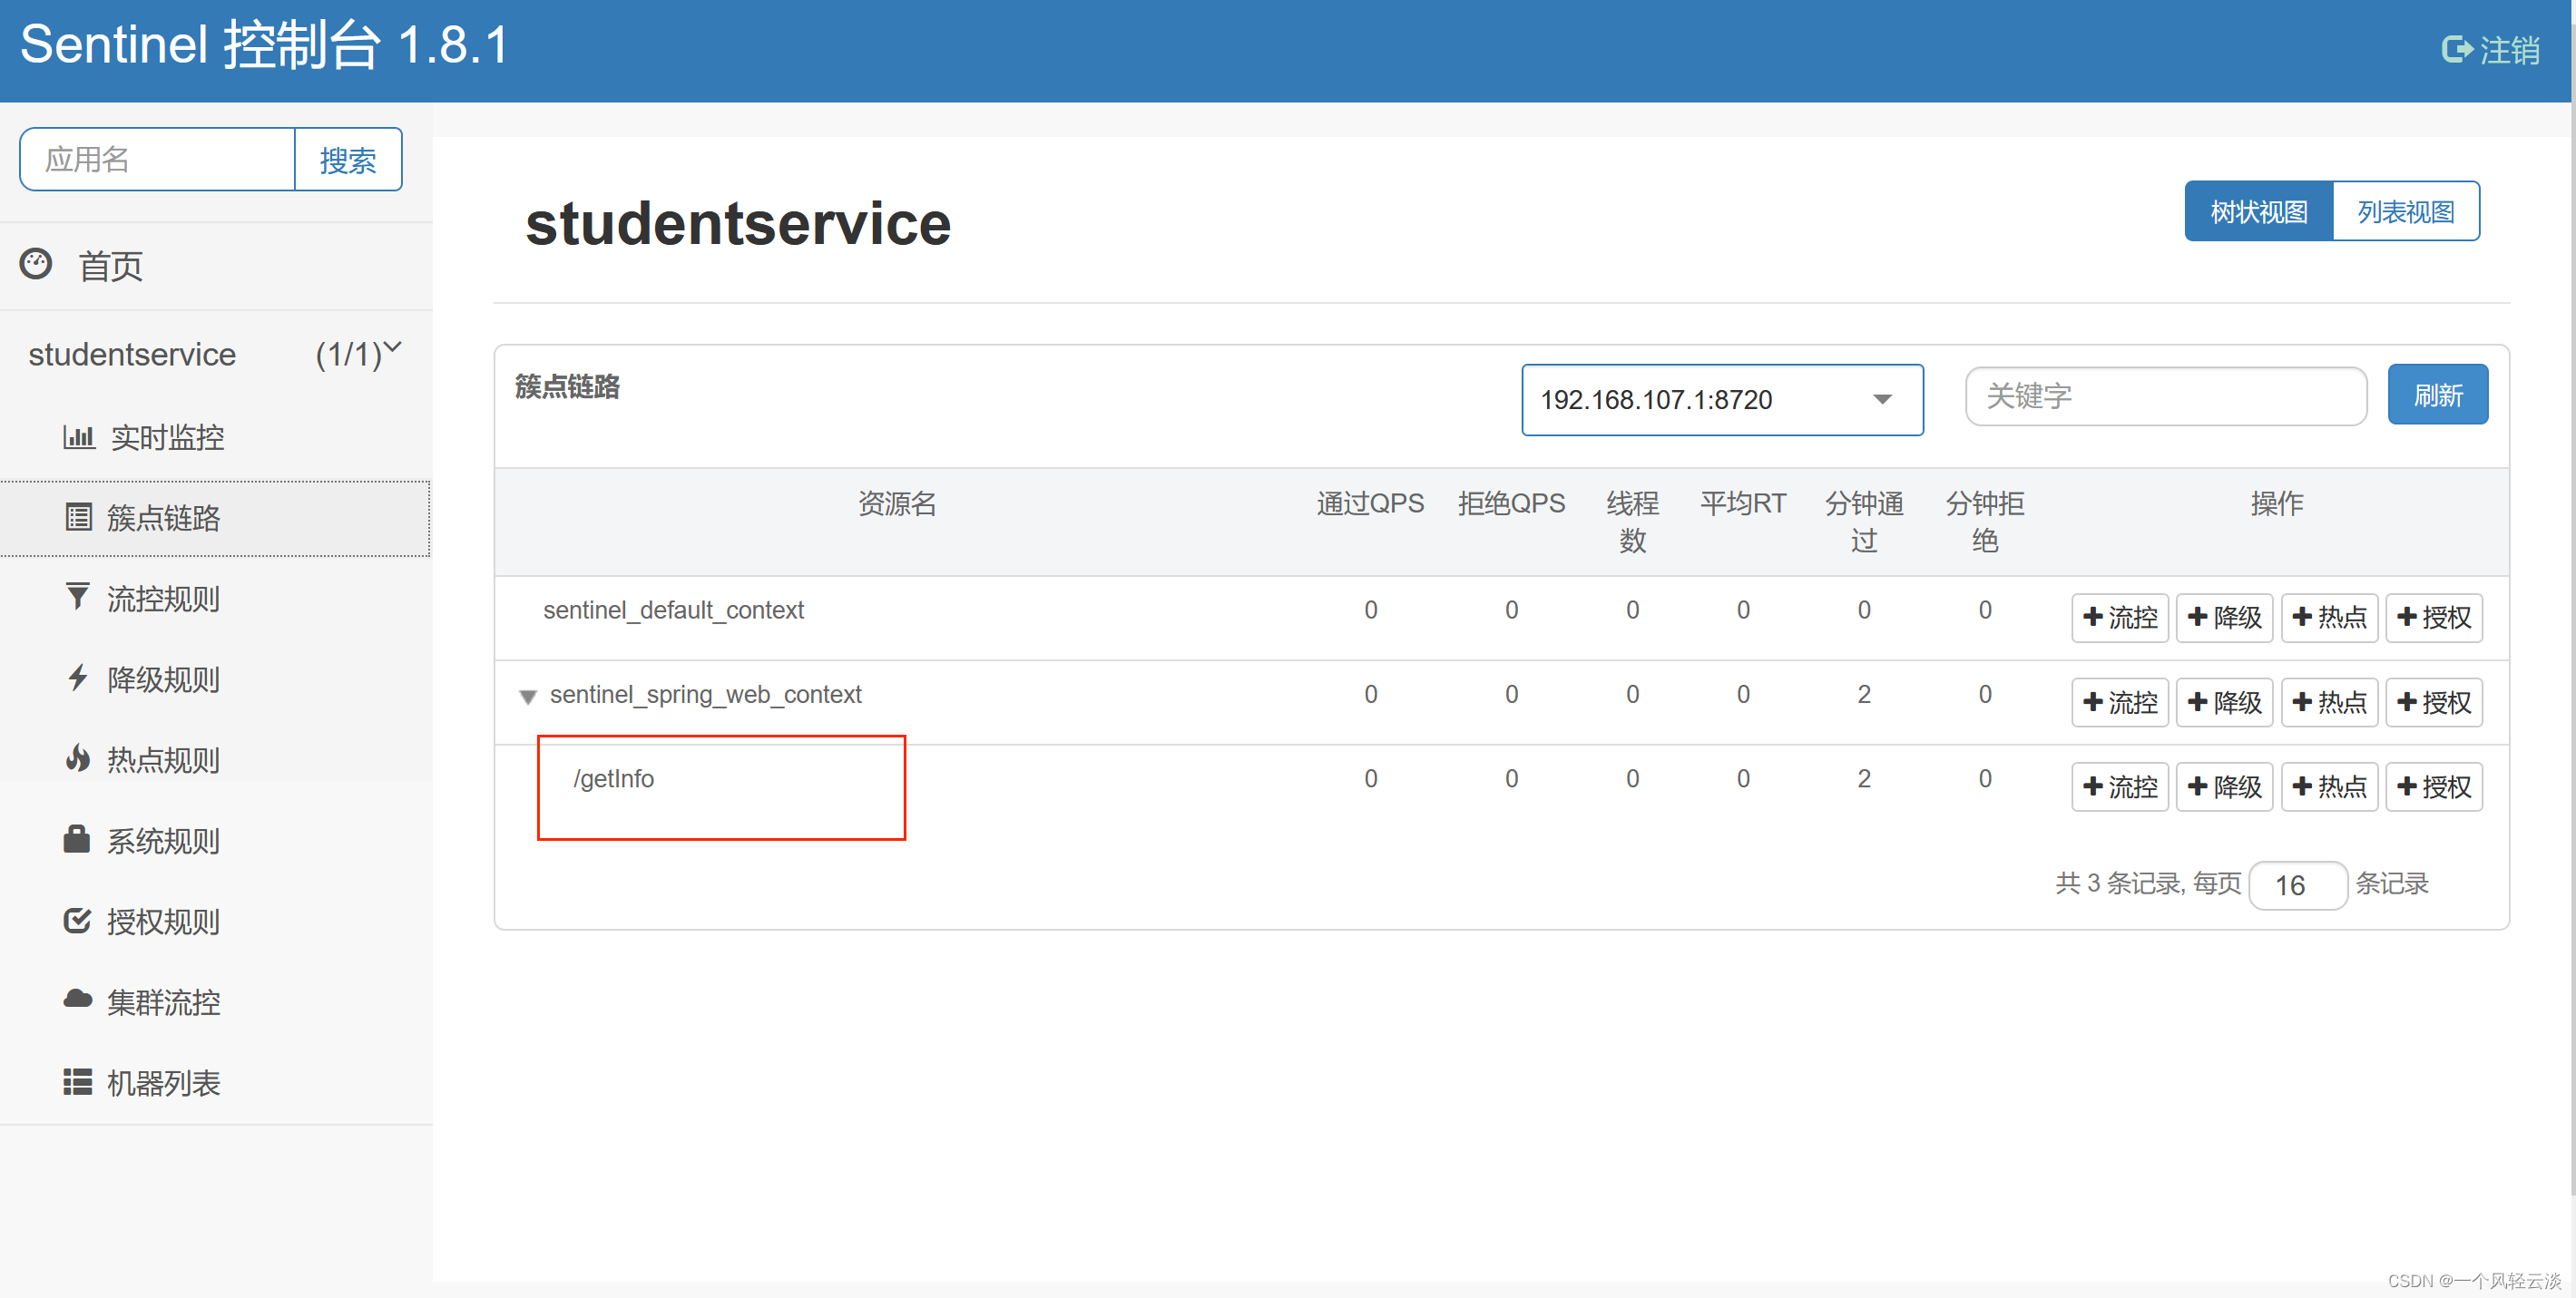
Task: Click the /getInfo resource name
Action: pos(613,779)
